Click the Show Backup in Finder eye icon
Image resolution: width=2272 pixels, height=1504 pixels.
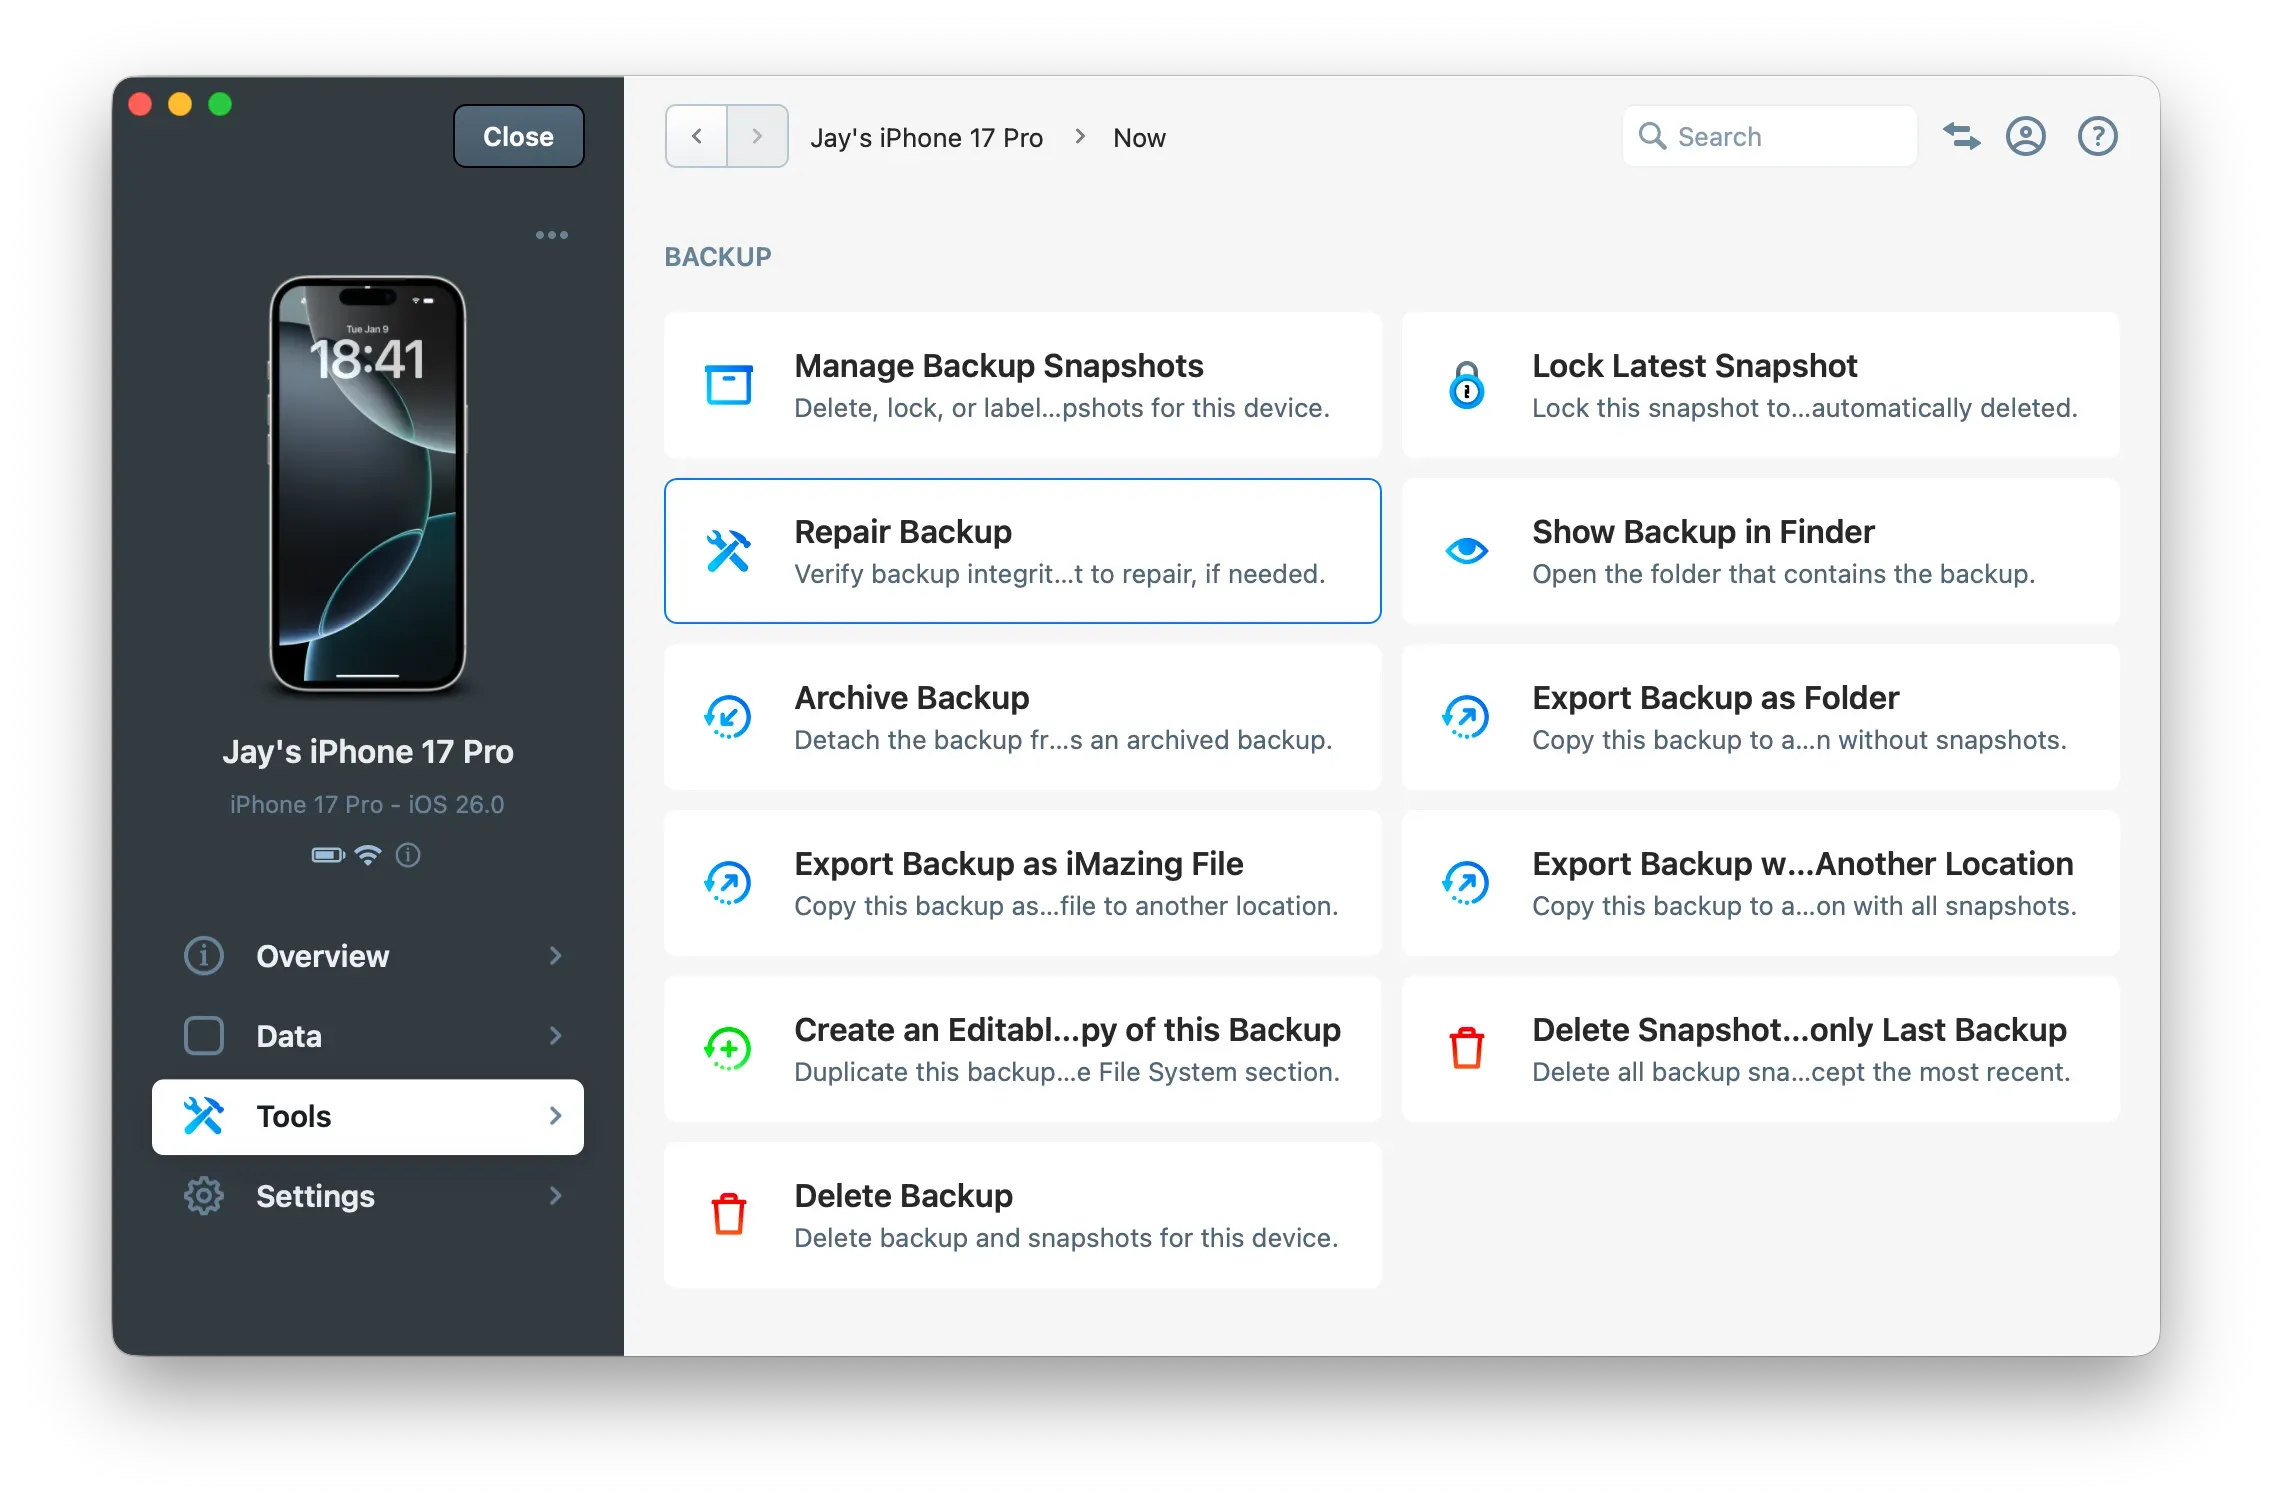tap(1466, 549)
